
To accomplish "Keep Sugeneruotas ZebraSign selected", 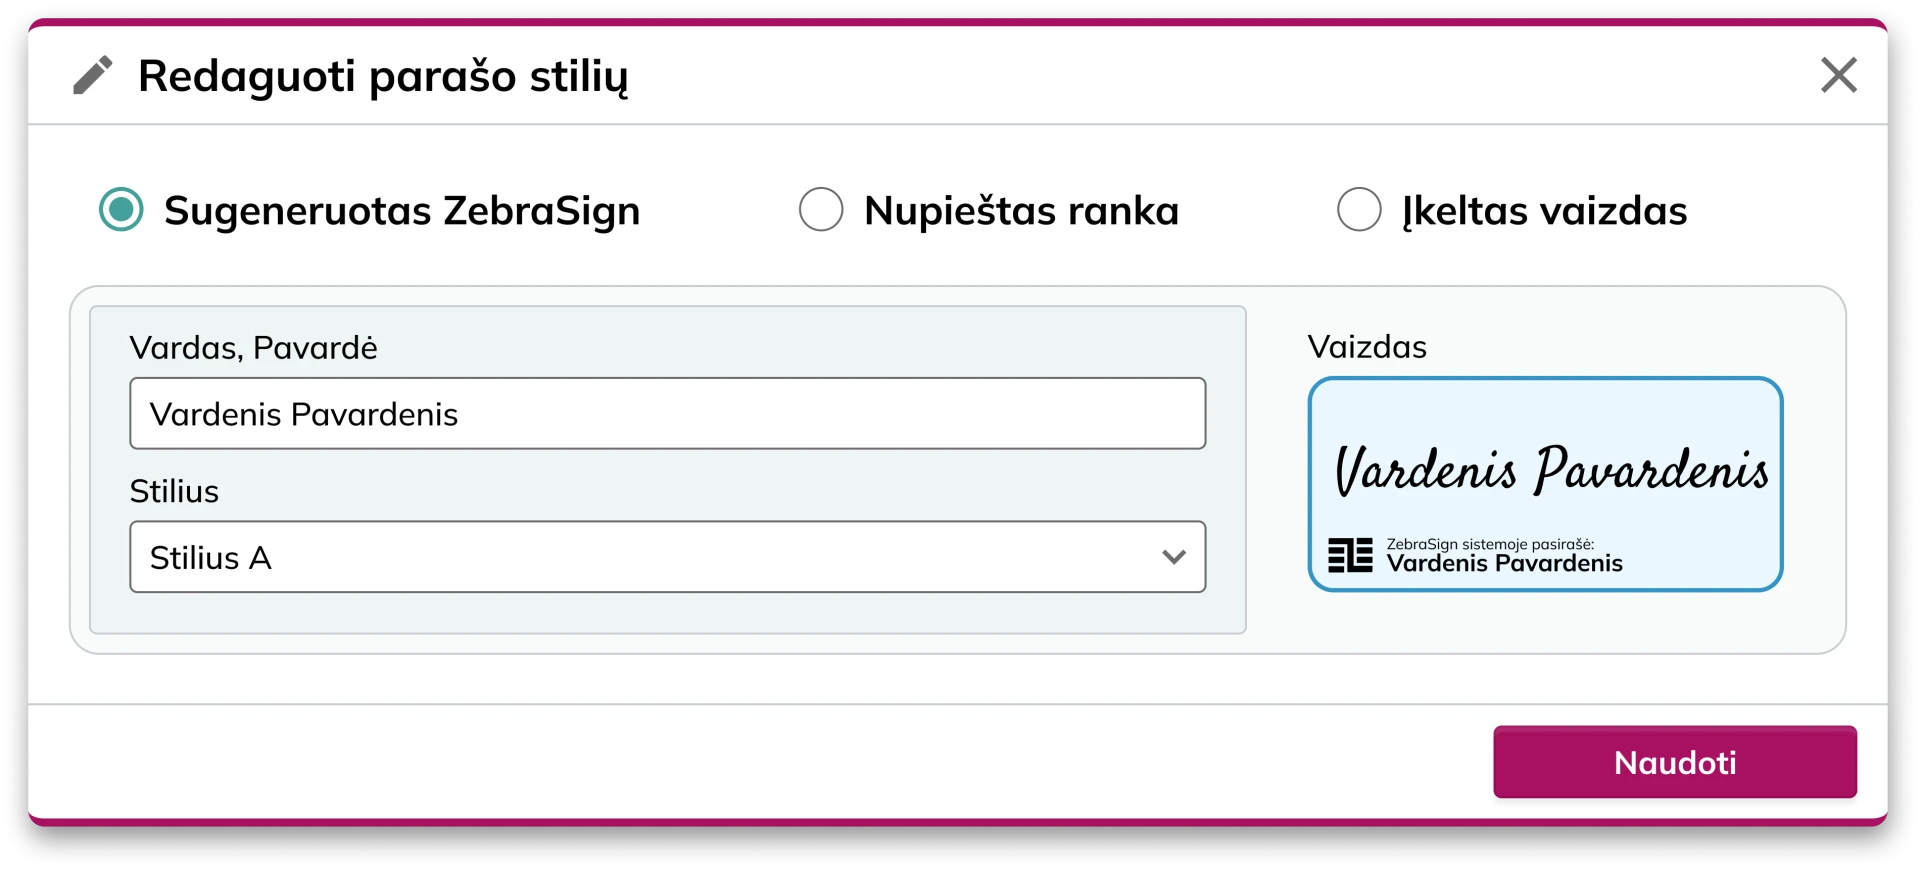I will (120, 209).
